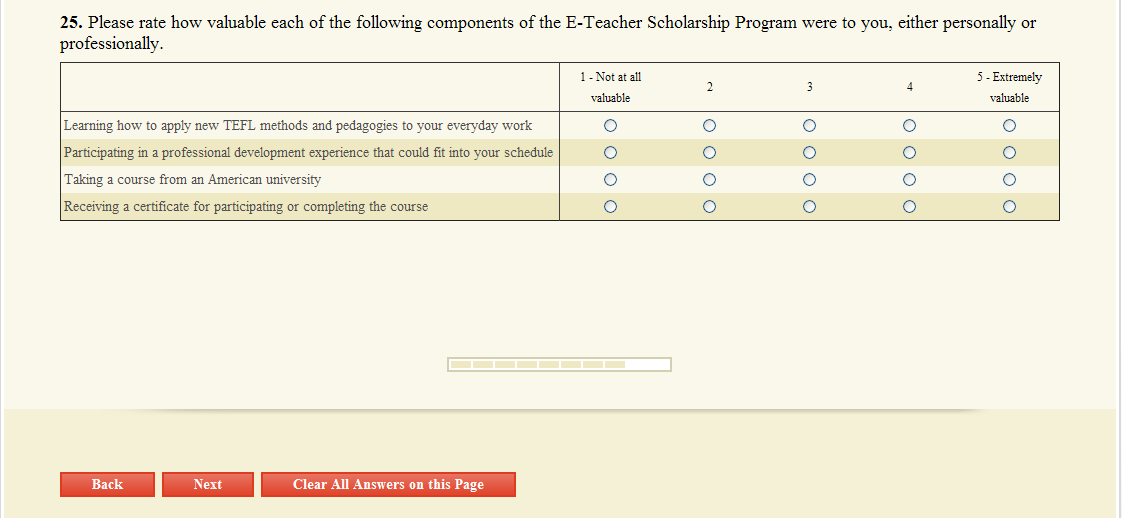Choose rating 2 for 'Taking a course from an American university'
The width and height of the screenshot is (1122, 518).
pos(710,180)
